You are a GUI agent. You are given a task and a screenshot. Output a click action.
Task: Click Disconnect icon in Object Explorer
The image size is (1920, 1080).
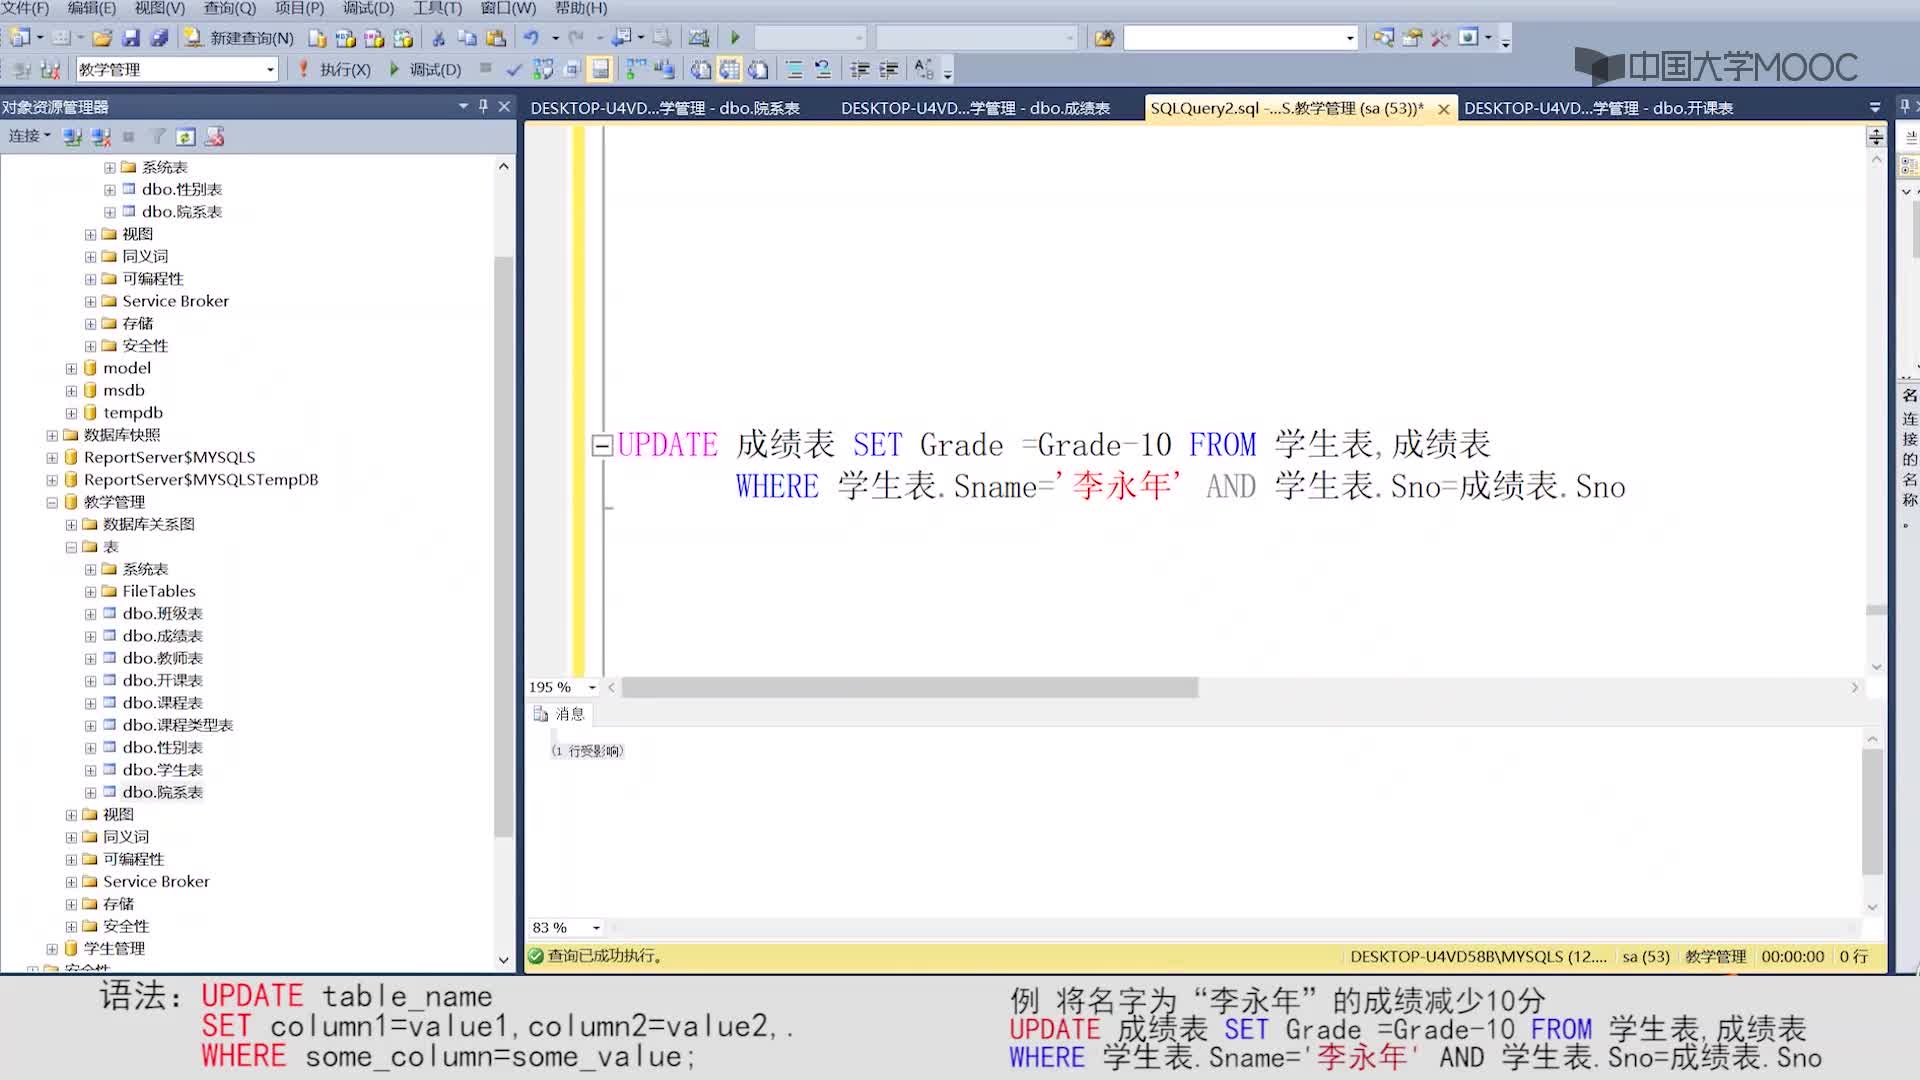coord(101,136)
